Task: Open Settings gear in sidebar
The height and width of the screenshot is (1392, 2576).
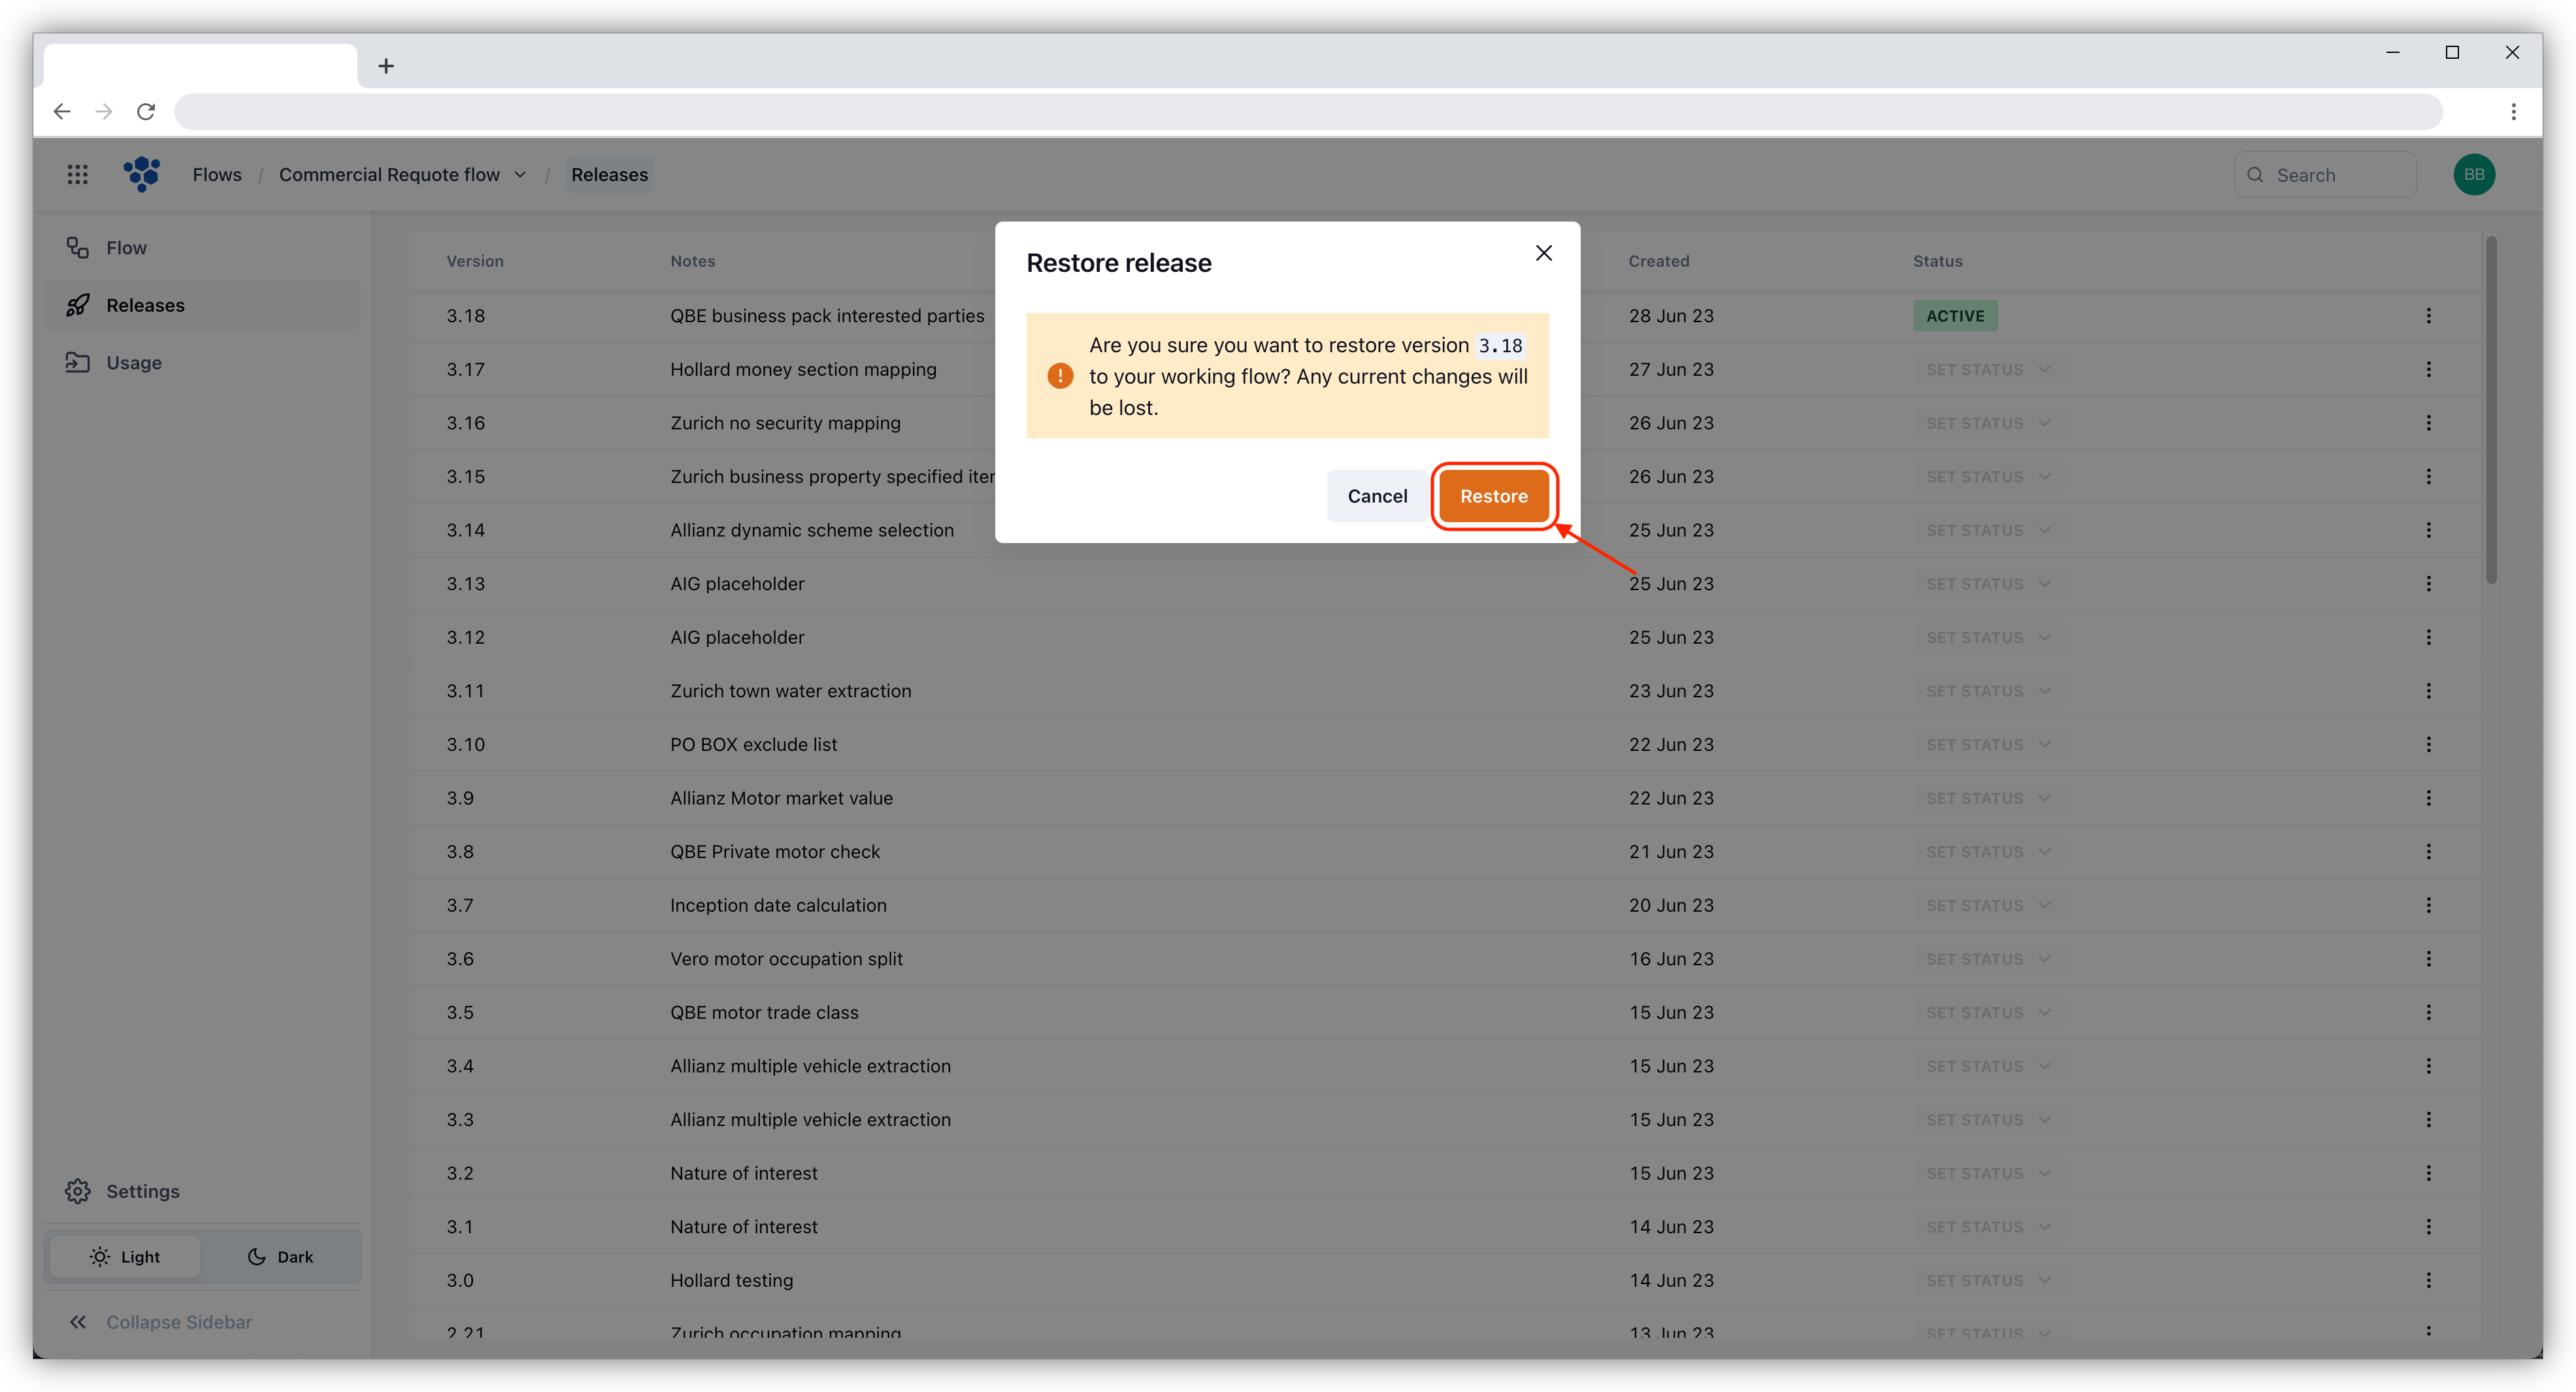Action: [78, 1191]
